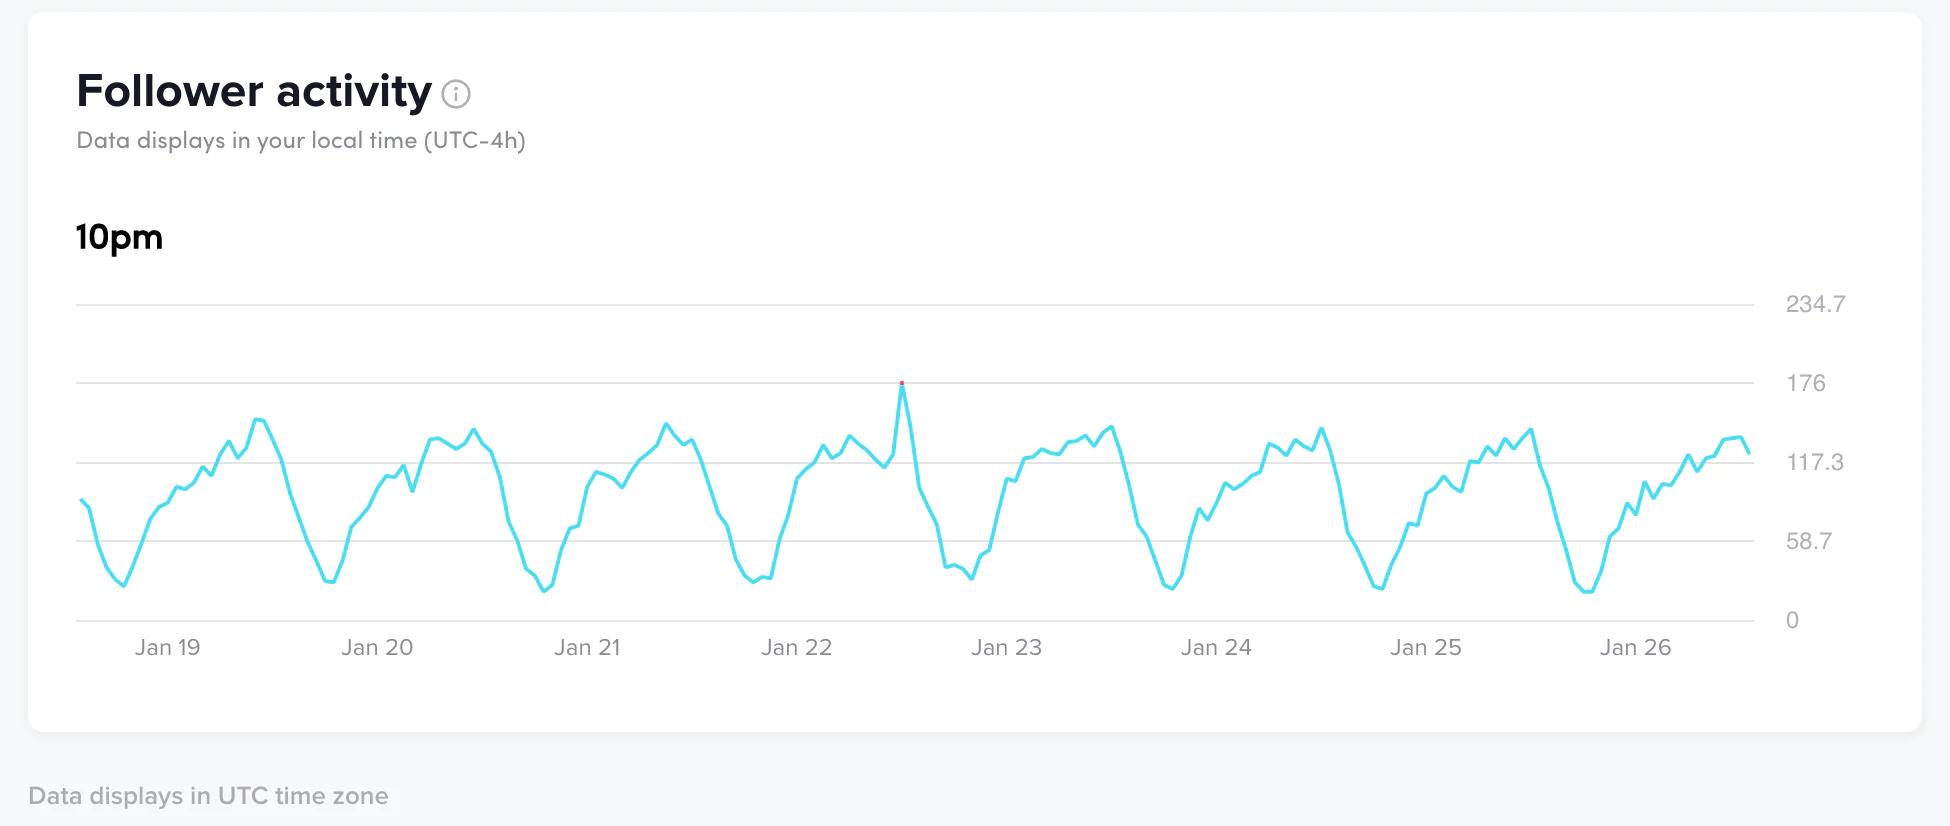Screen dimensions: 1950x826
Task: Click the 117.3 y-axis value
Action: point(1815,462)
